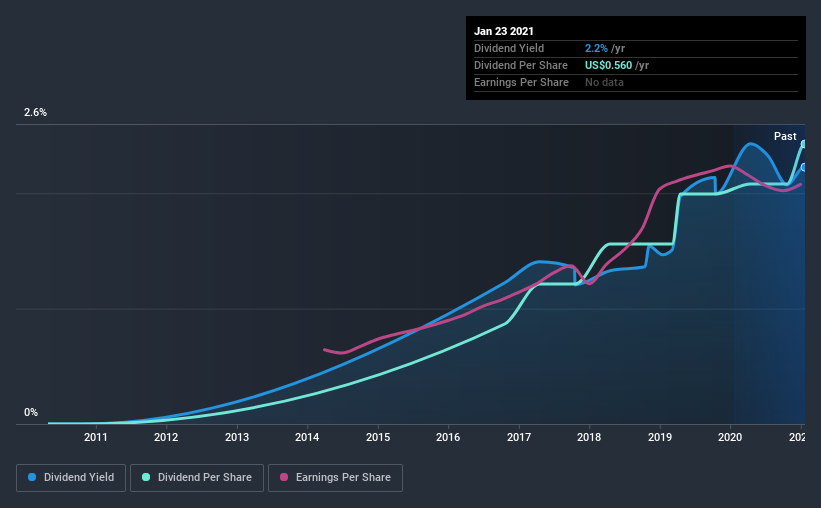Screen dimensions: 821x508
Task: Select the 2015 x-axis label
Action: click(x=378, y=437)
